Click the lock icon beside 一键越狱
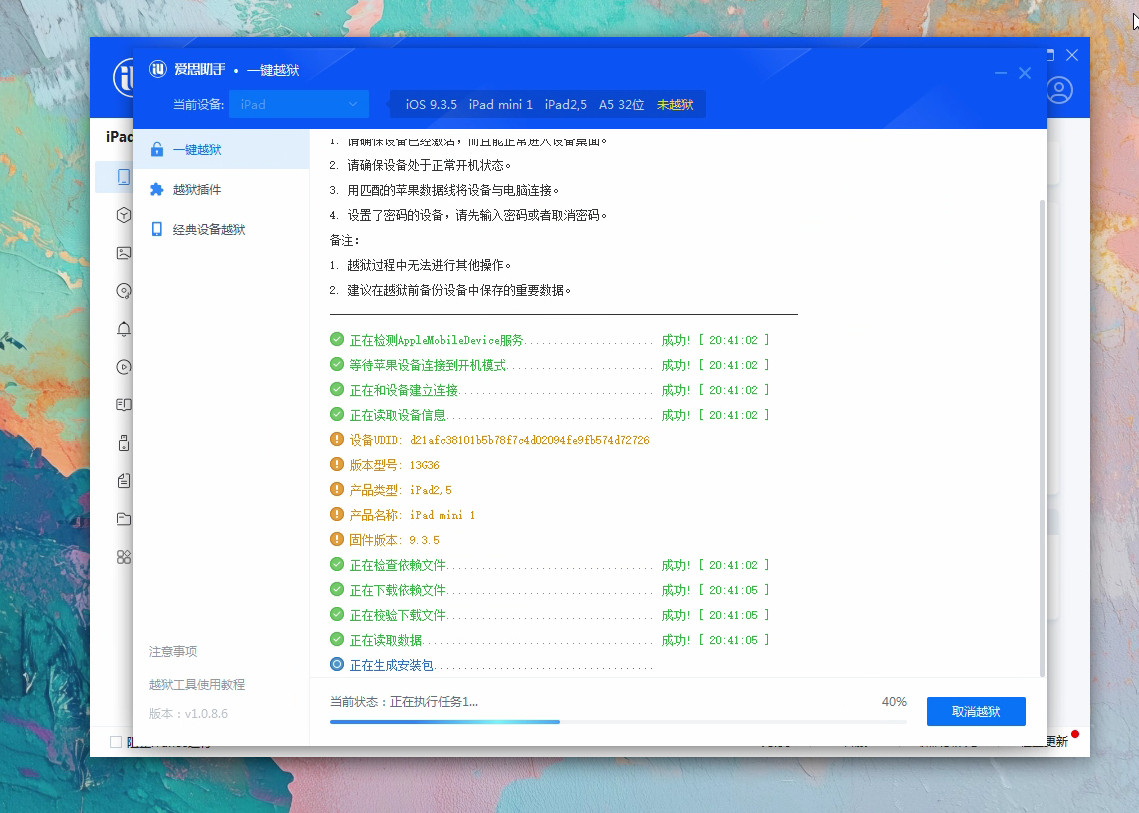1139x813 pixels. (156, 150)
